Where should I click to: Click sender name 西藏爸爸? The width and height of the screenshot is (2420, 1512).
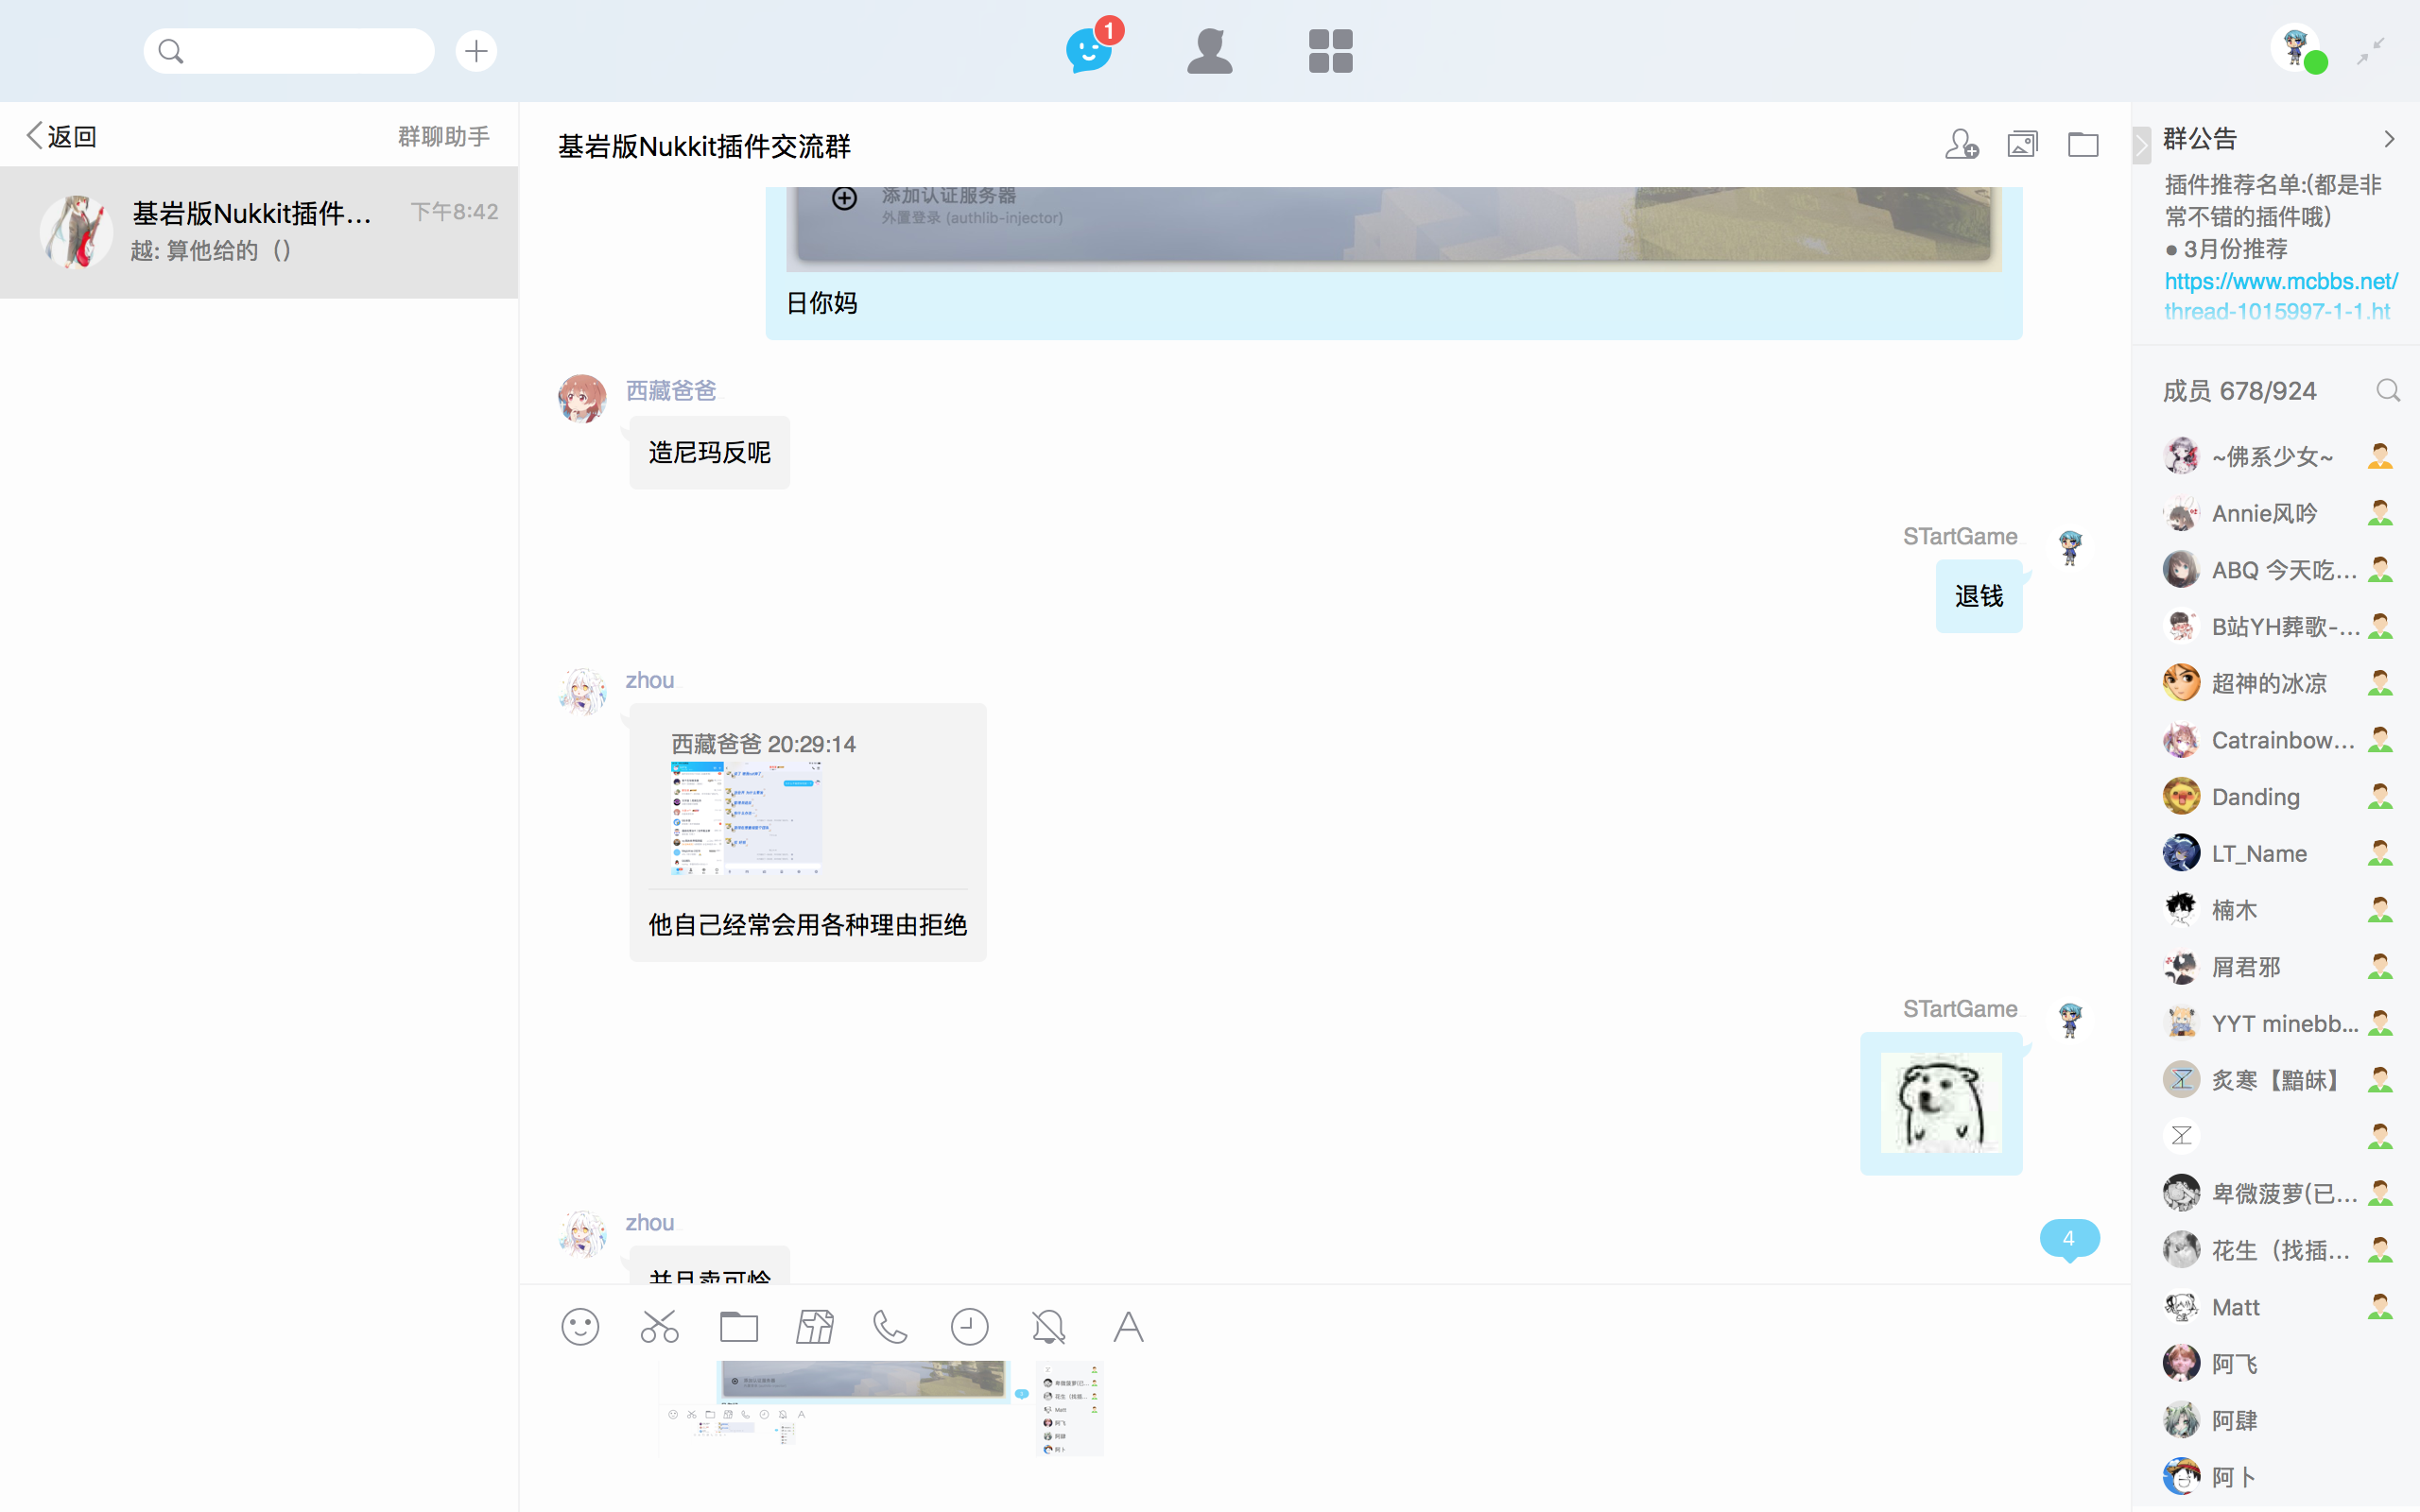tap(671, 390)
